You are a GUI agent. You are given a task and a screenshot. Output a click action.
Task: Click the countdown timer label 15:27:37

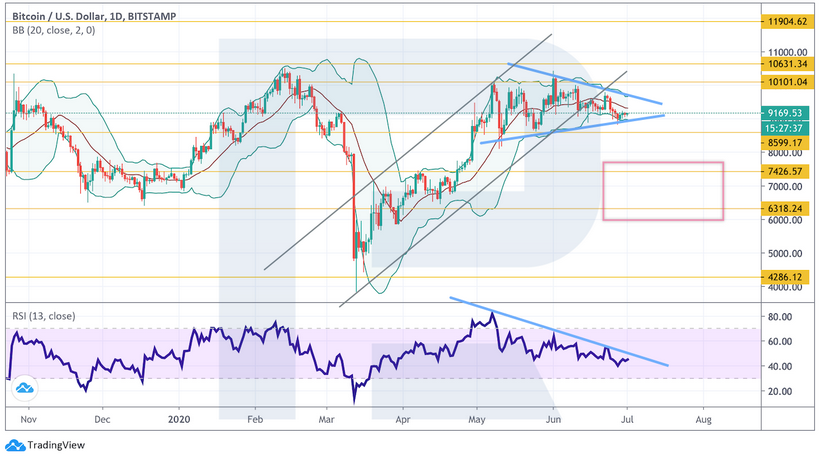point(783,128)
